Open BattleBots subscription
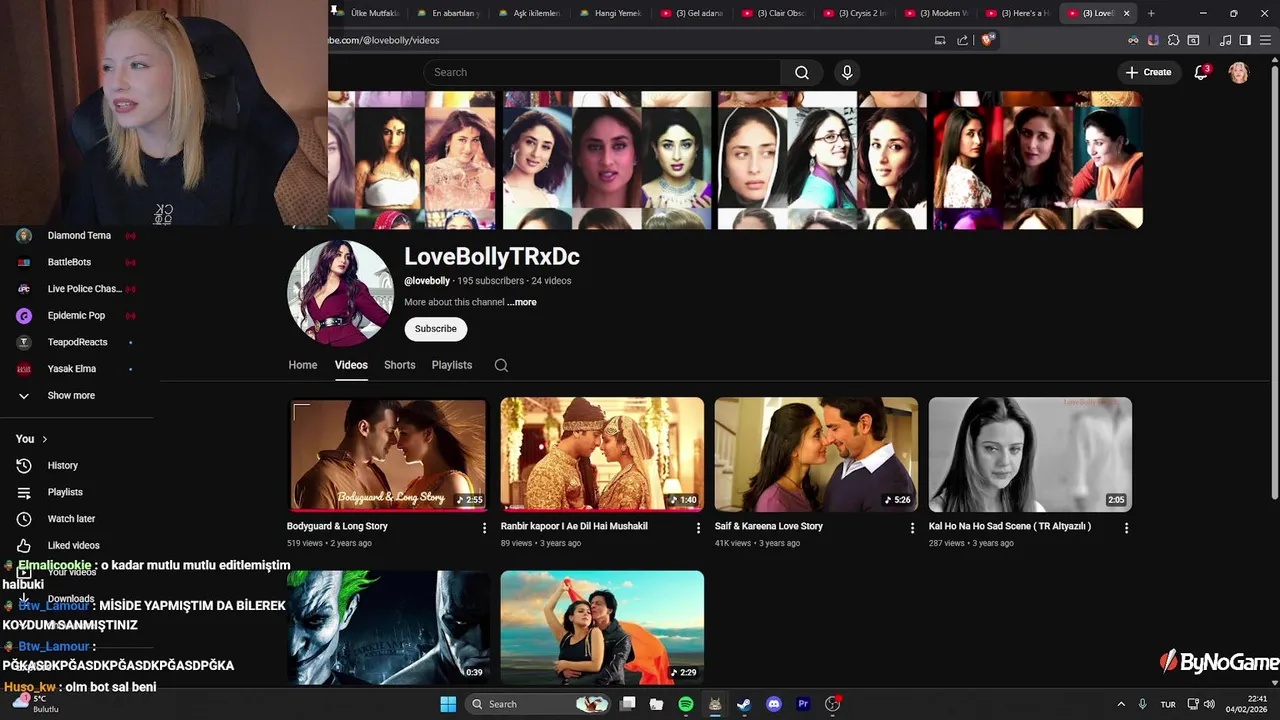Viewport: 1280px width, 720px height. (77, 262)
